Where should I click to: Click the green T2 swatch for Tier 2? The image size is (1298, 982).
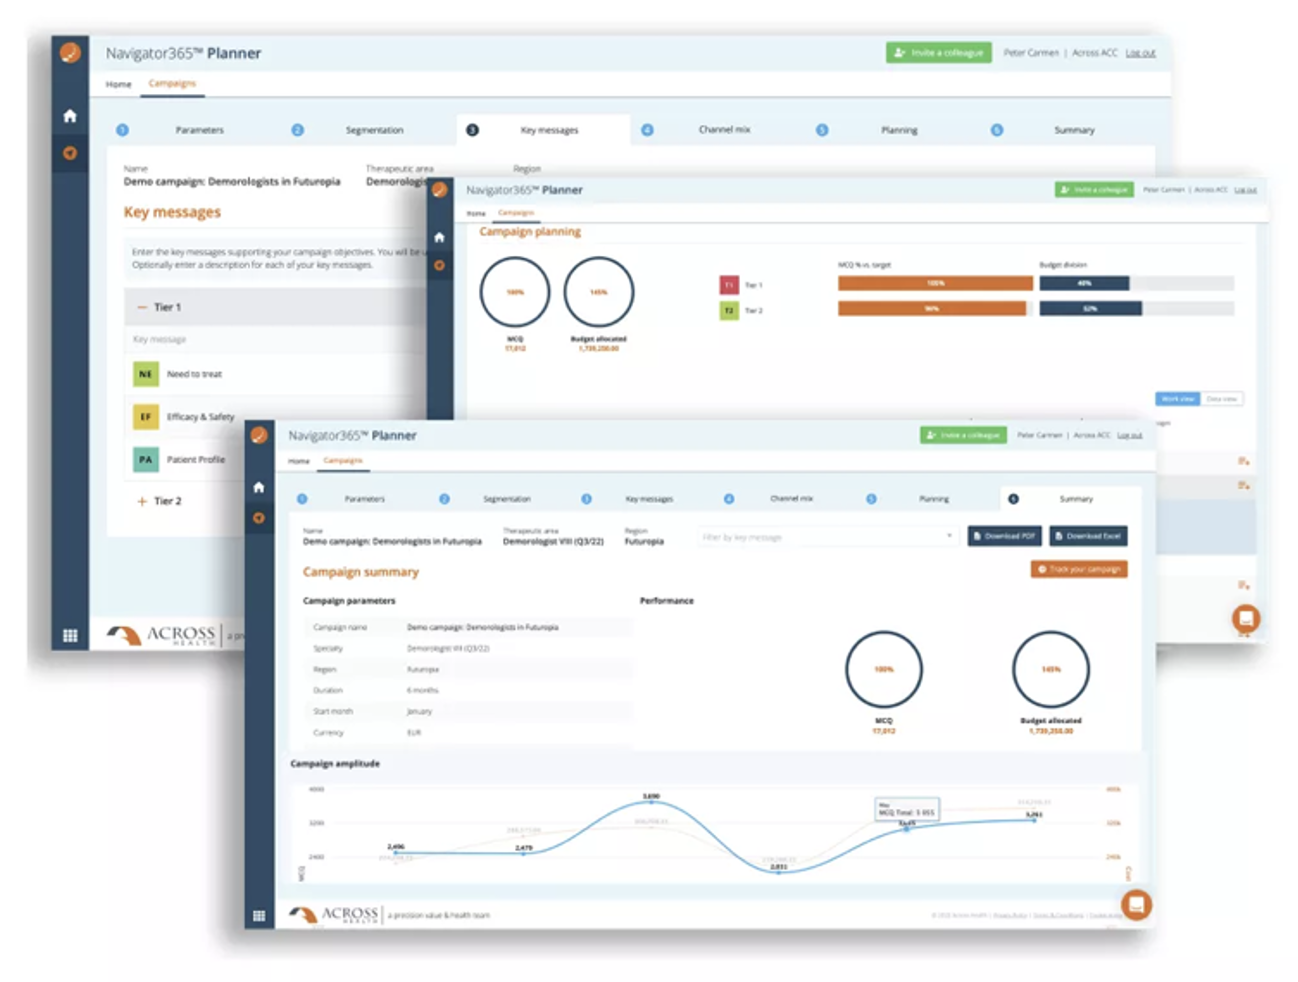729,311
